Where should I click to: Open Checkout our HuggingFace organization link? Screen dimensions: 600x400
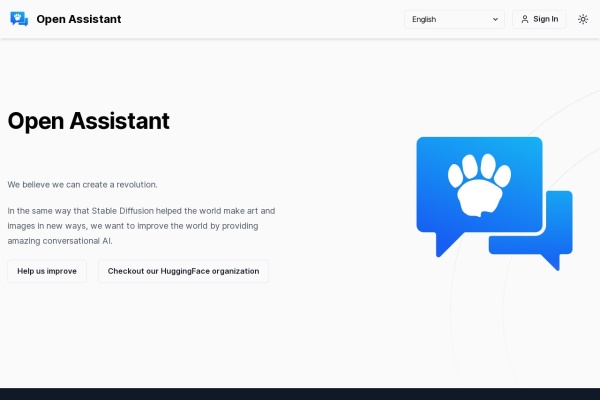183,271
